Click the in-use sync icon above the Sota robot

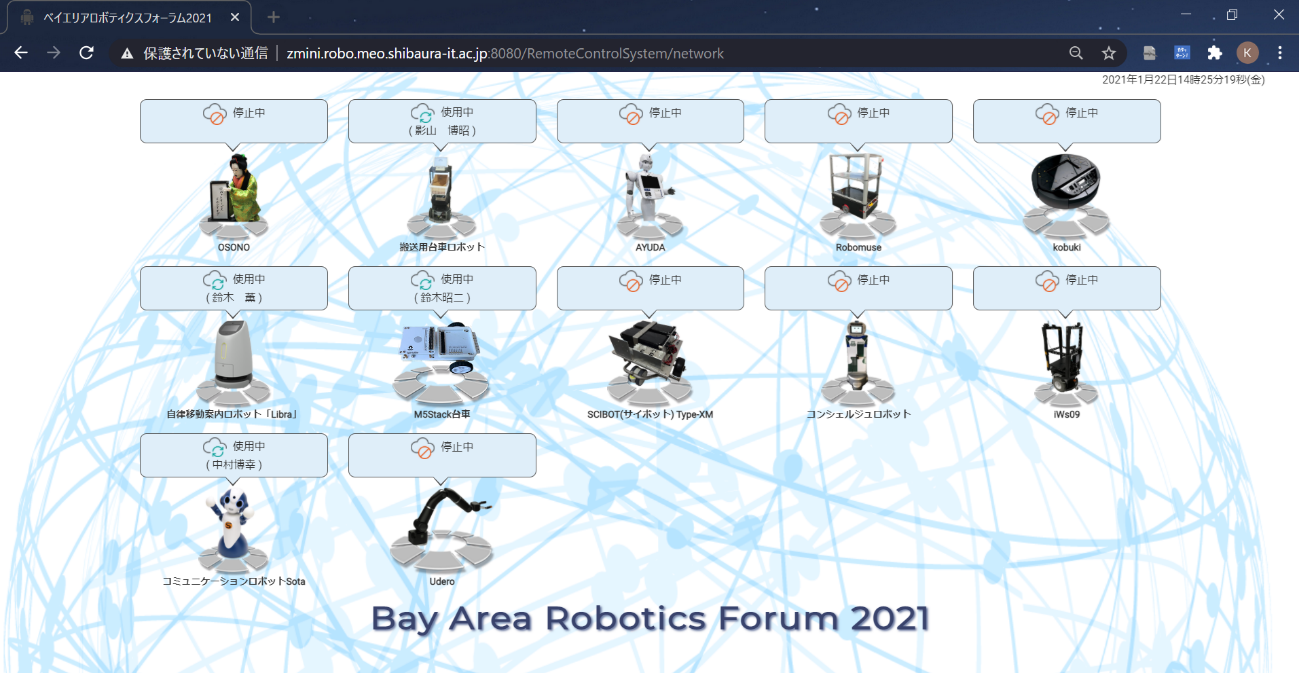[215, 448]
